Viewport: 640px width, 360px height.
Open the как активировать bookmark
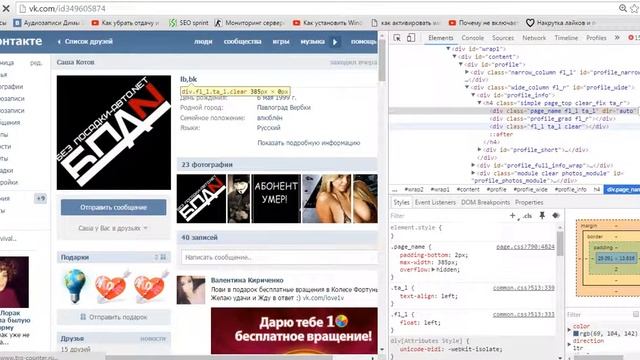point(406,23)
